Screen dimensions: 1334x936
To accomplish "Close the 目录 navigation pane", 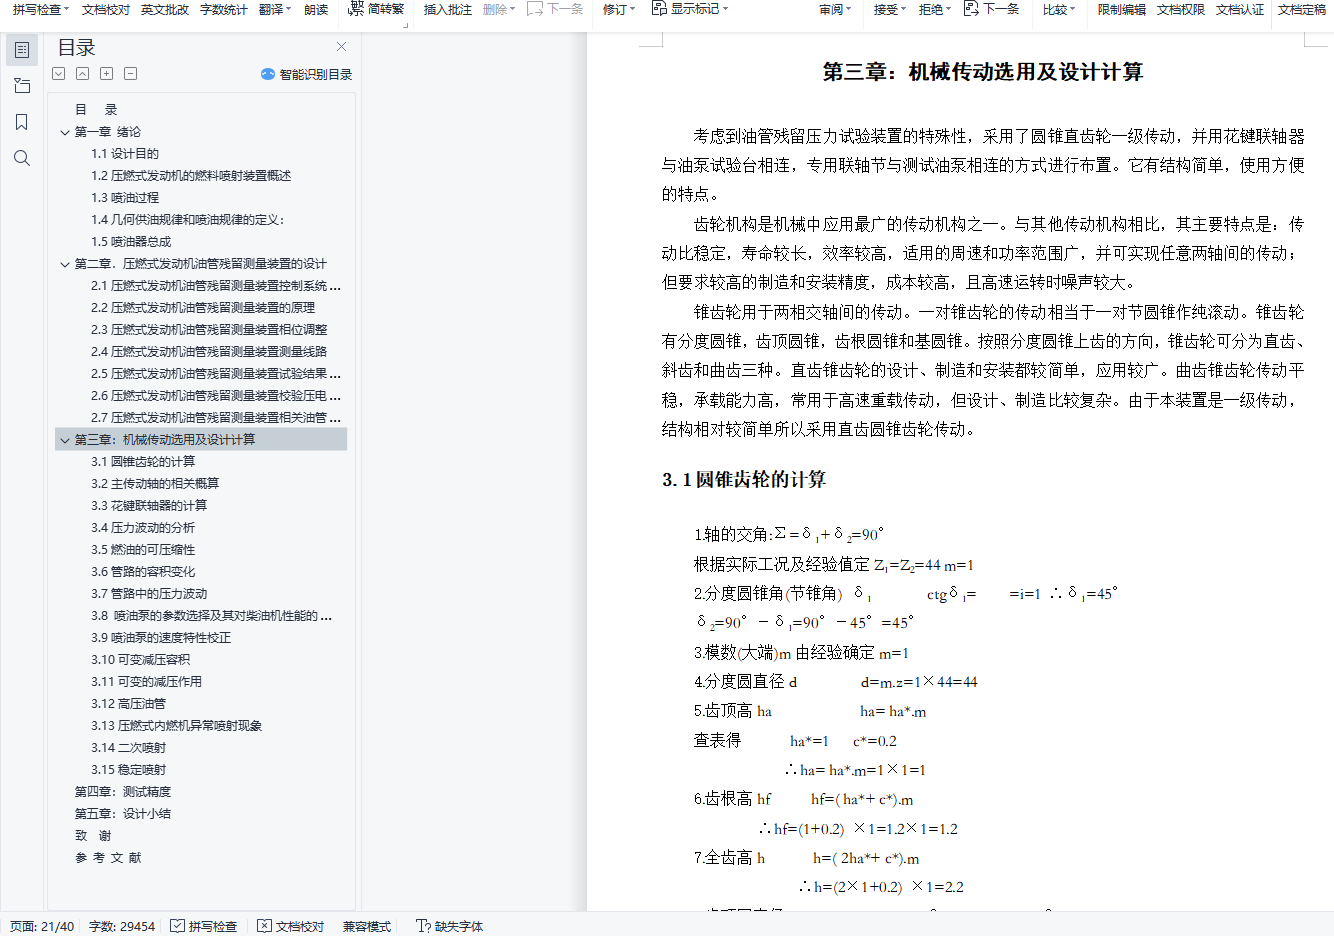I will [342, 46].
